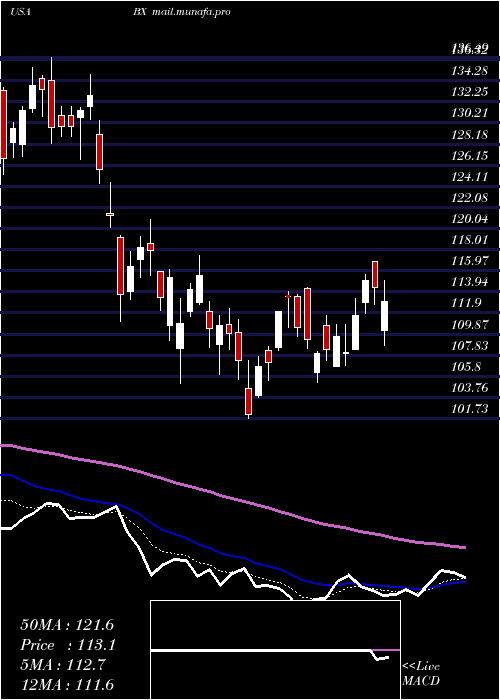Click the MACD inset chart box
This screenshot has width=500, height=700.
(275, 650)
